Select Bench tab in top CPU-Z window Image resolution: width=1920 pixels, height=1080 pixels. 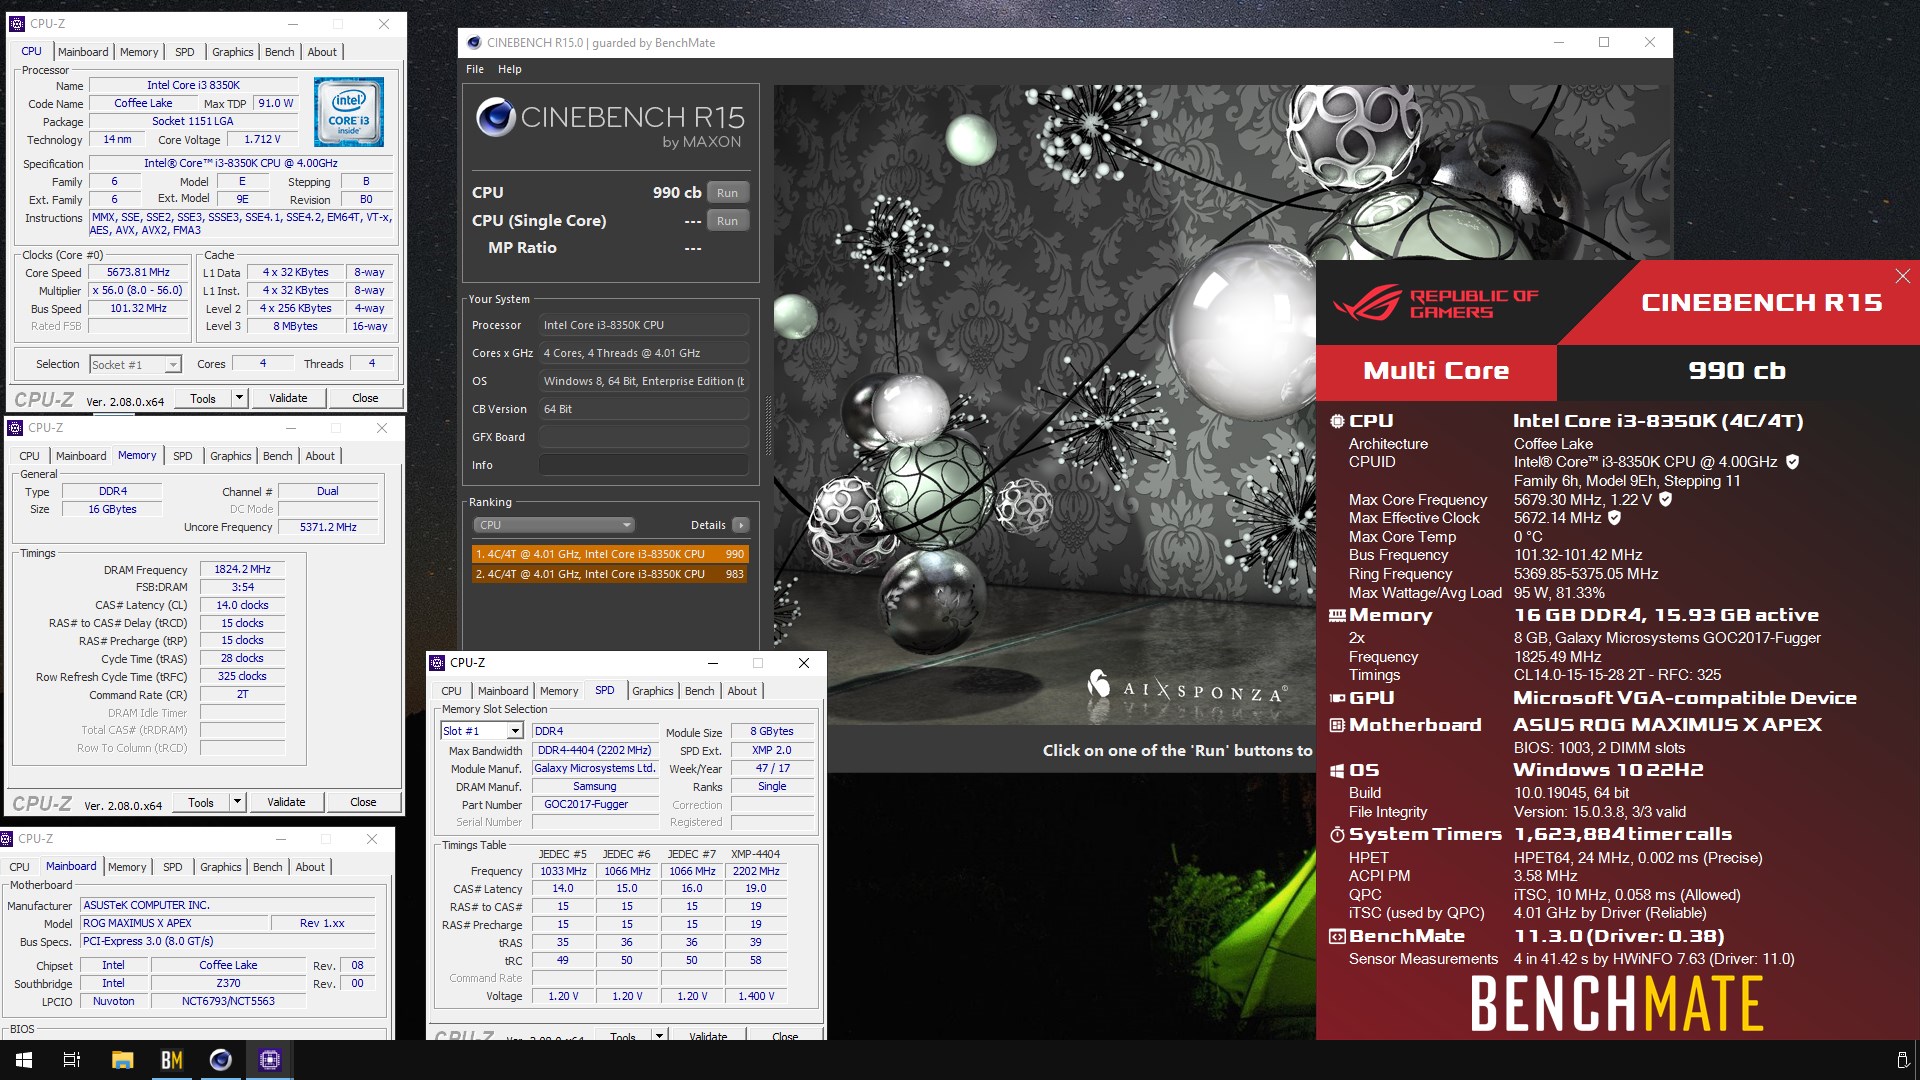(279, 52)
